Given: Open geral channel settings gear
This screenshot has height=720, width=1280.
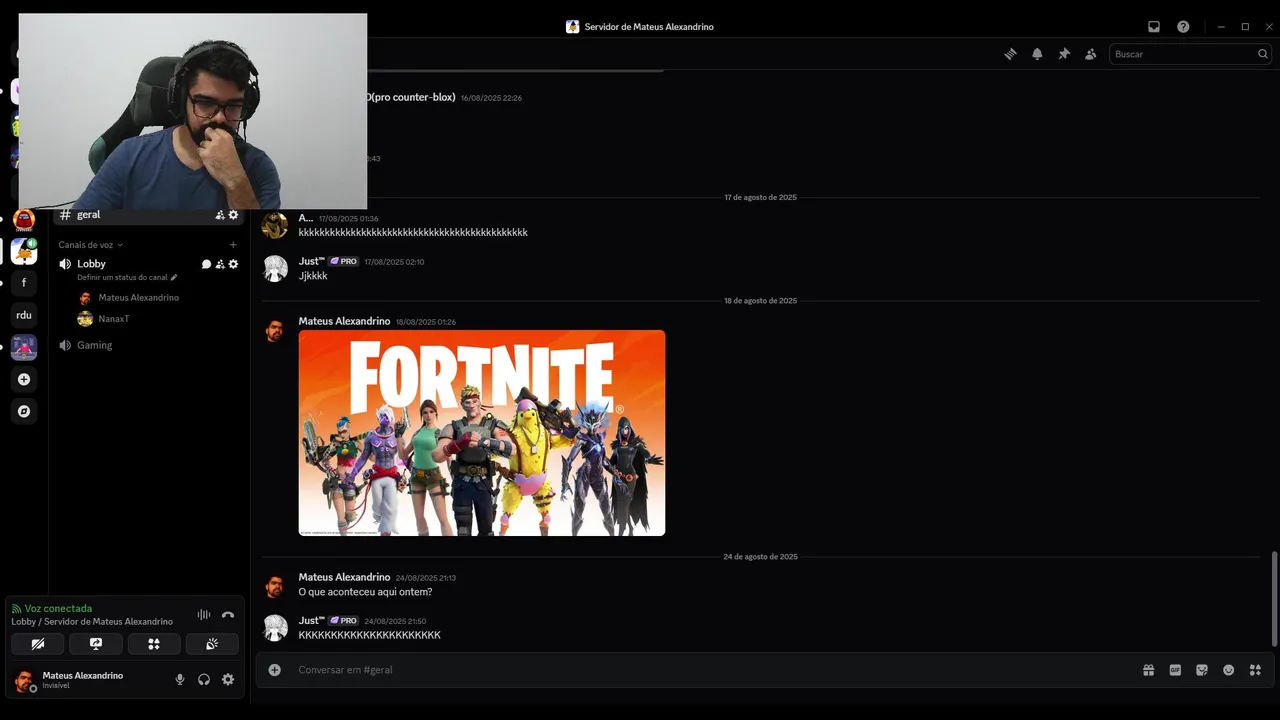Looking at the screenshot, I should tap(234, 215).
